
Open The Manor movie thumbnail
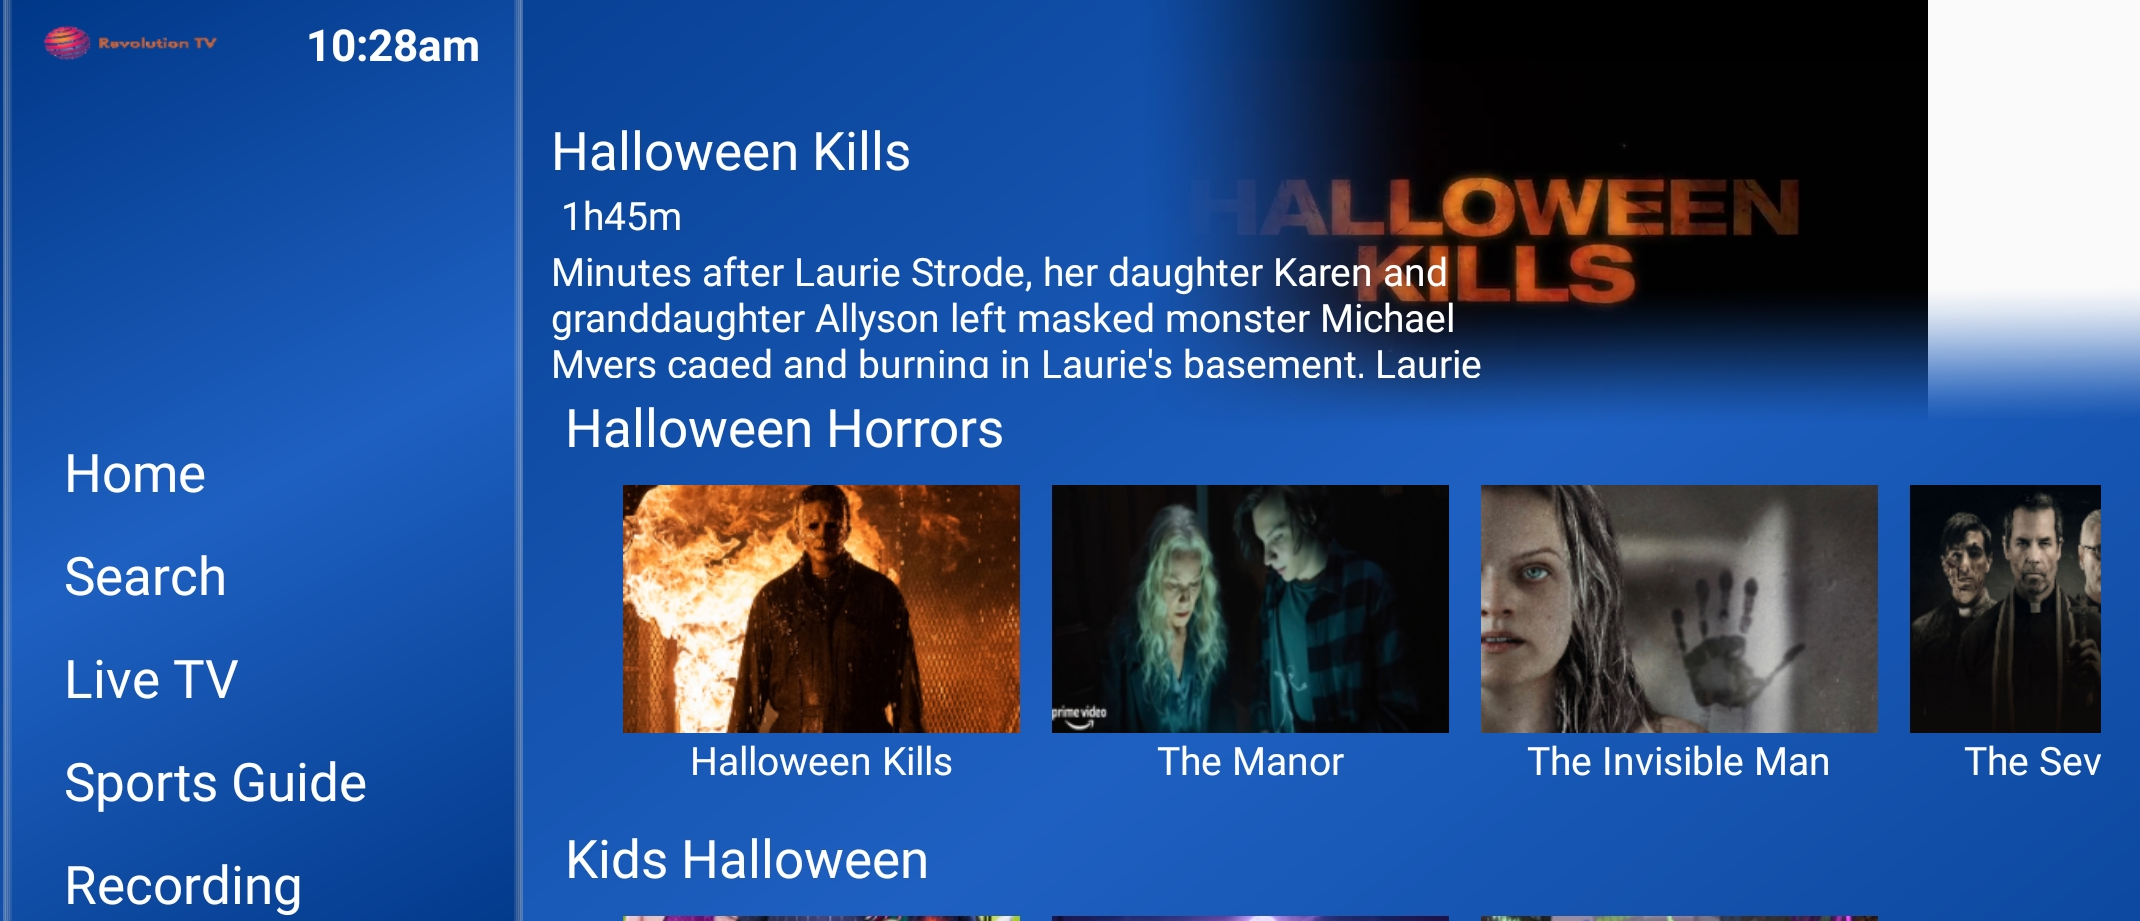click(1250, 609)
